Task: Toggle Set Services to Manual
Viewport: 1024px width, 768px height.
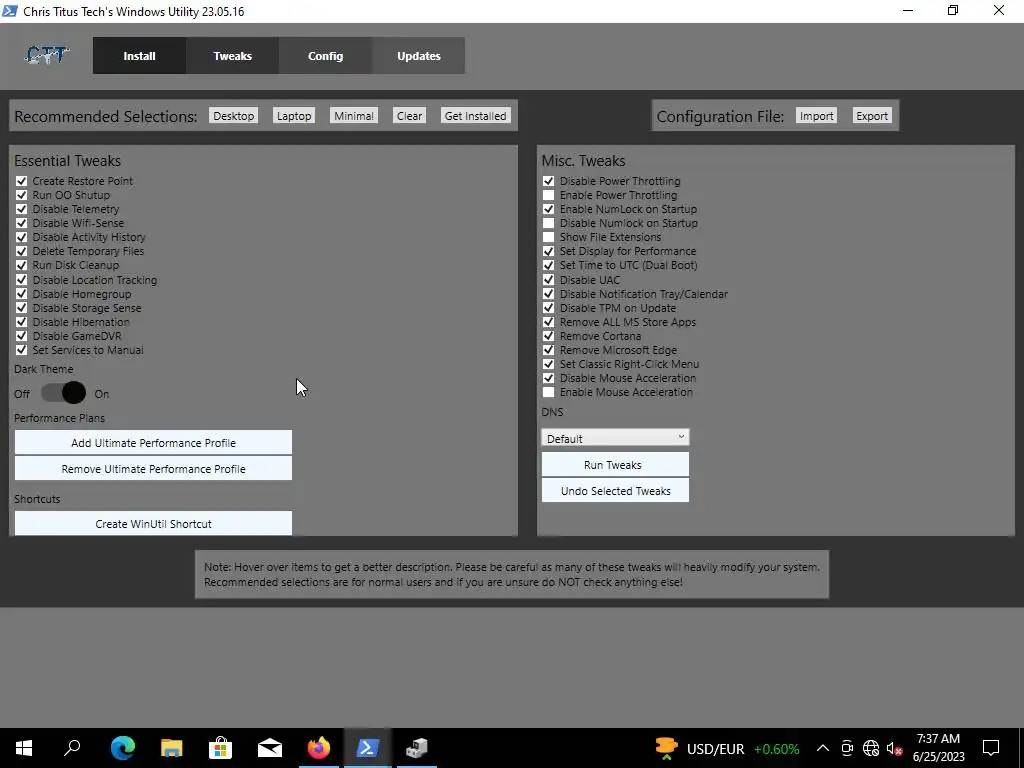Action: coord(22,350)
